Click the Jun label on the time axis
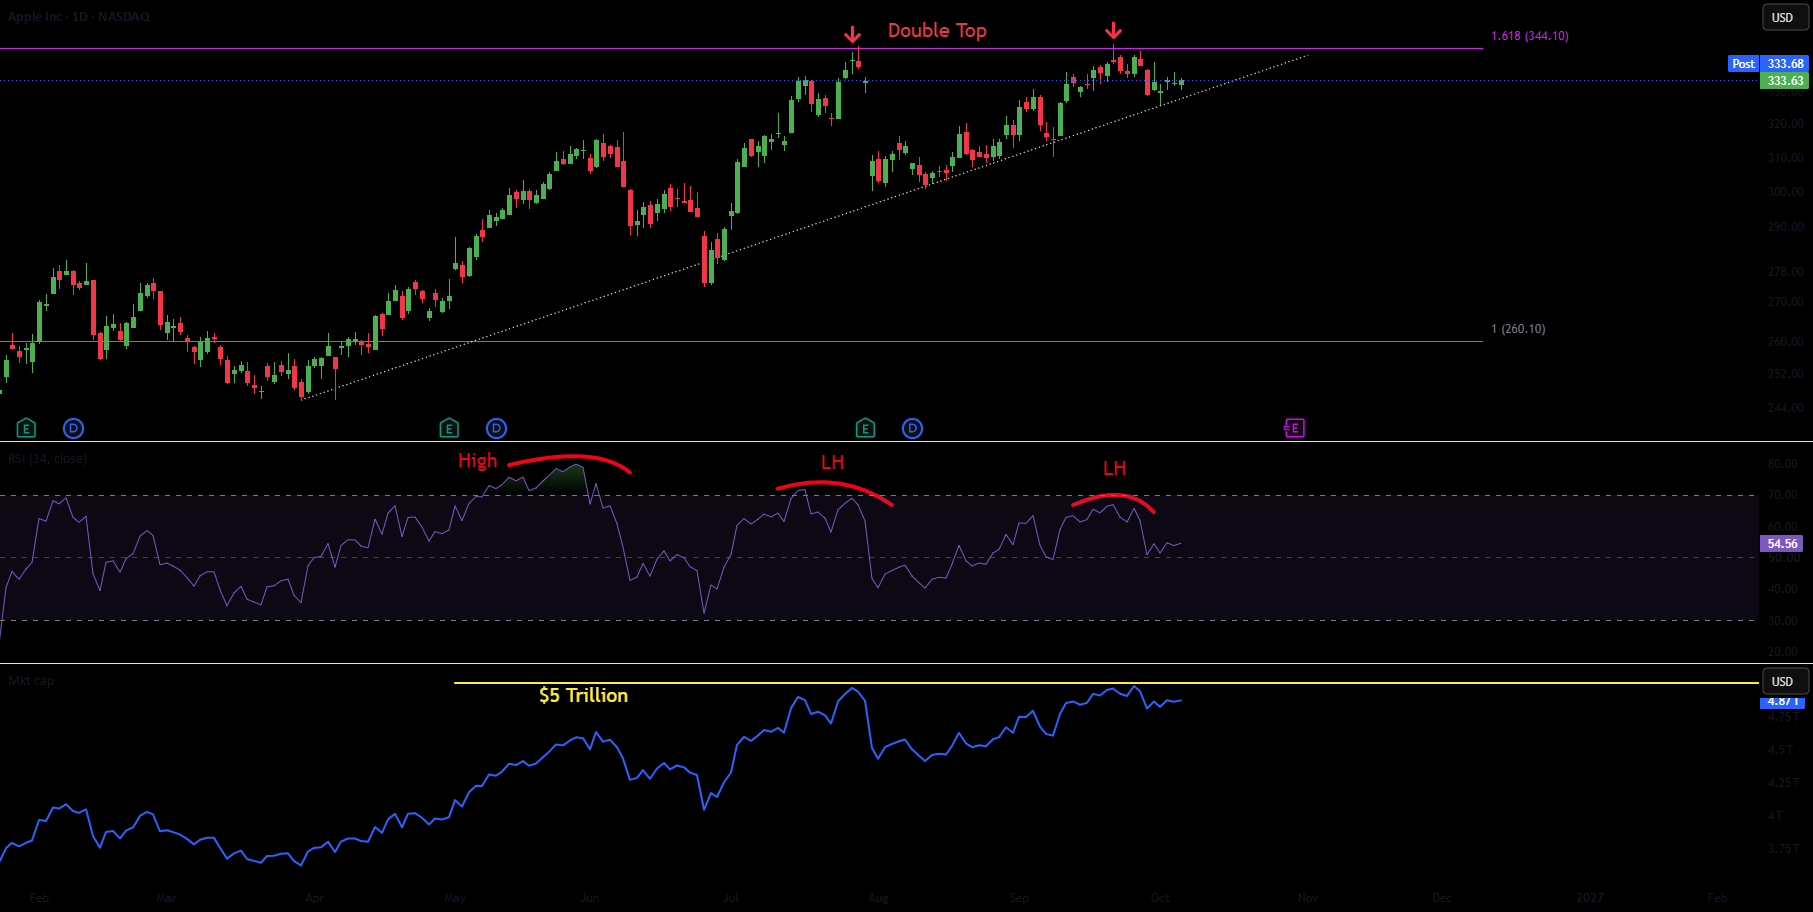This screenshot has height=912, width=1813. pos(590,897)
